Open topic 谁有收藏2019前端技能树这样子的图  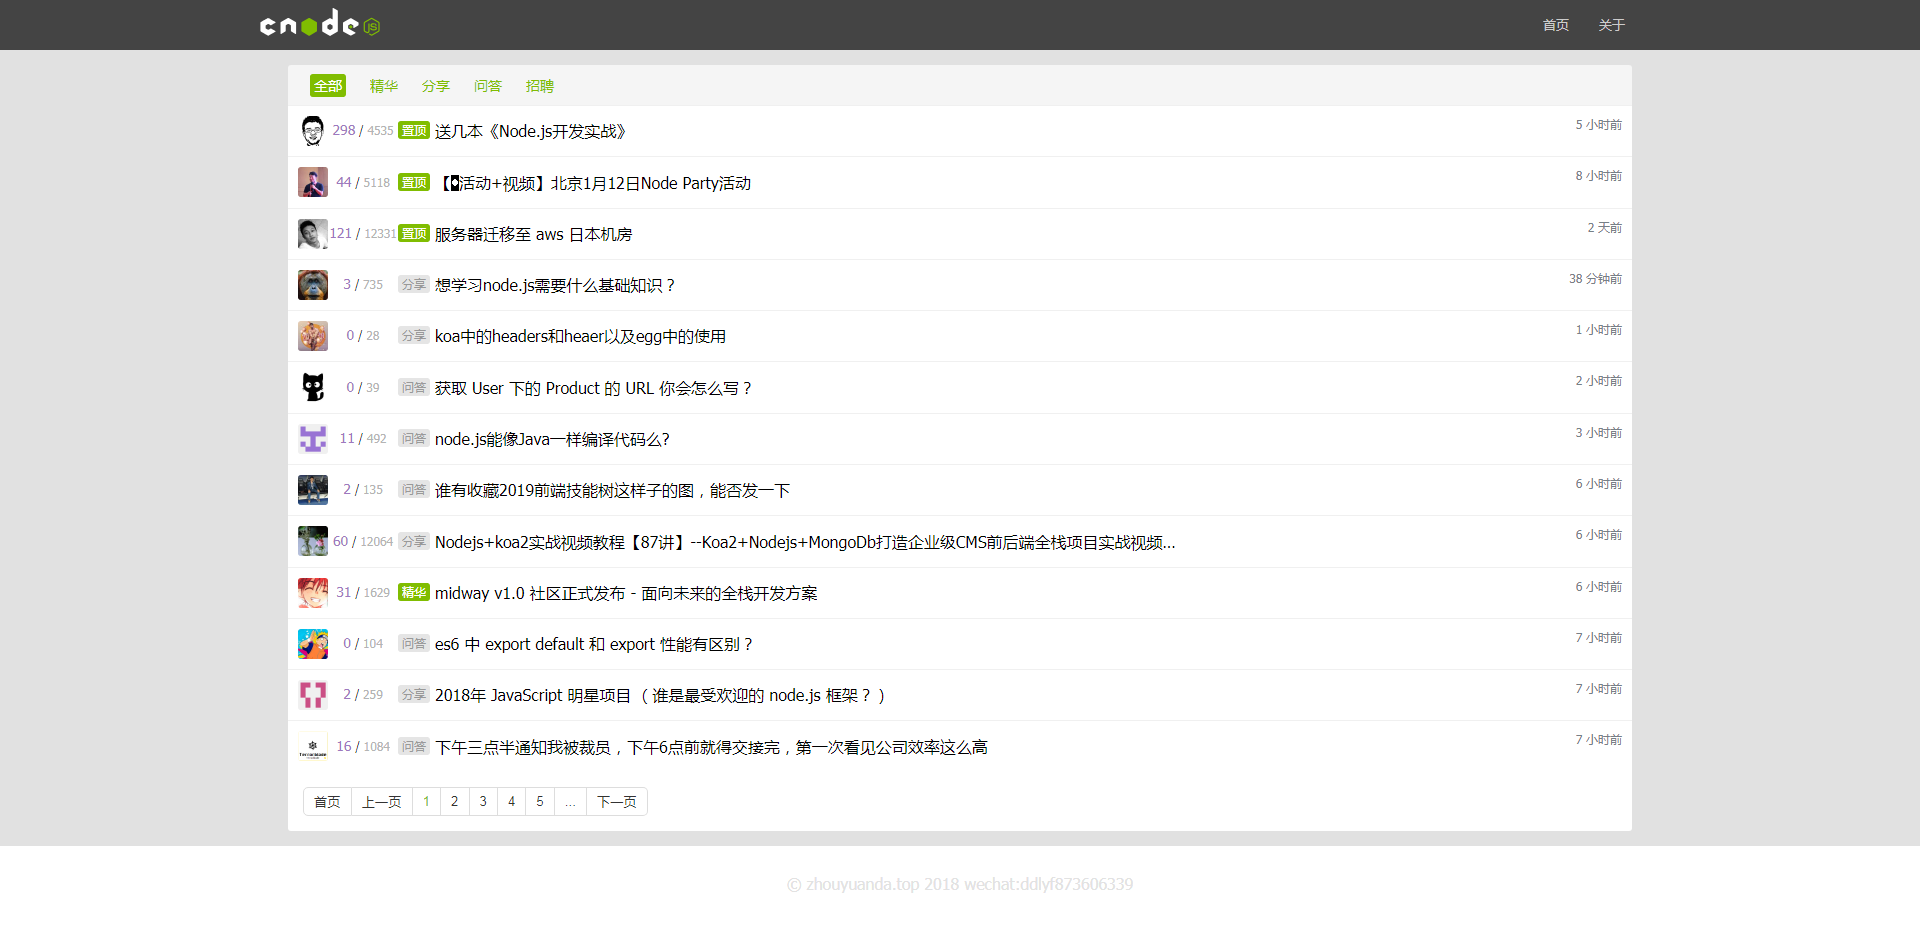(x=612, y=490)
